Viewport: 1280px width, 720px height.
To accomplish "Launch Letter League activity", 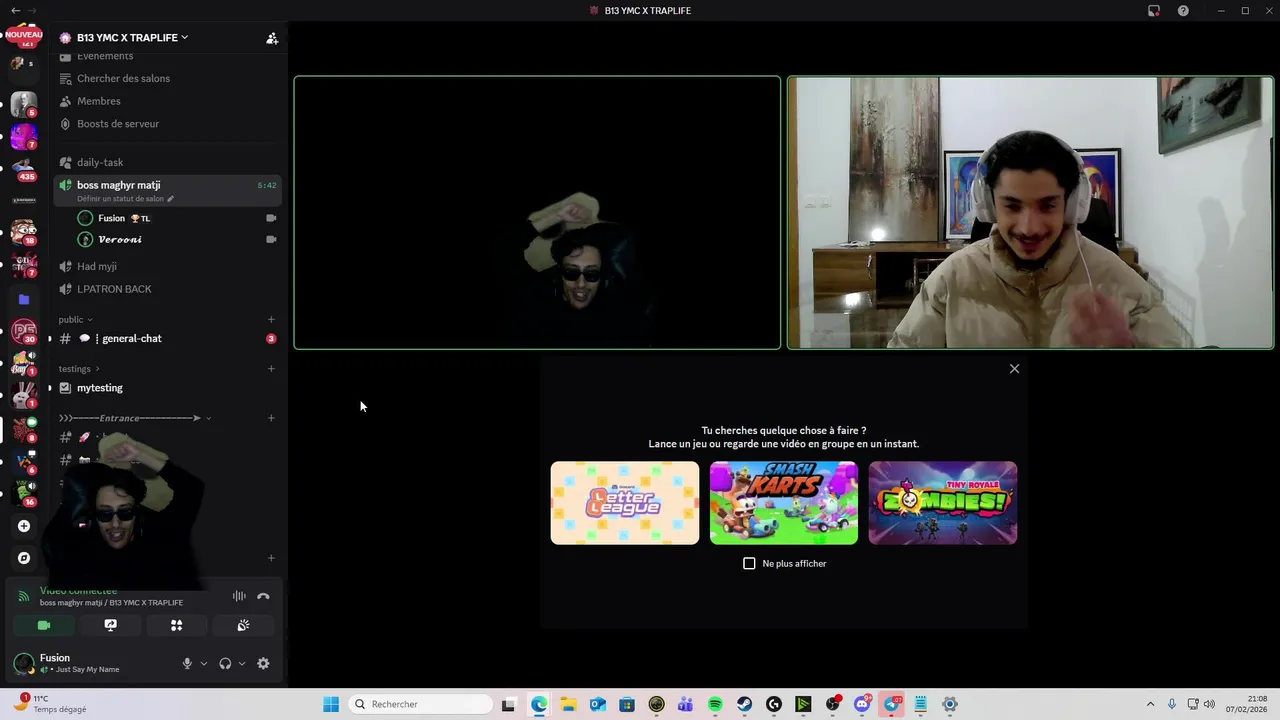I will pyautogui.click(x=625, y=503).
